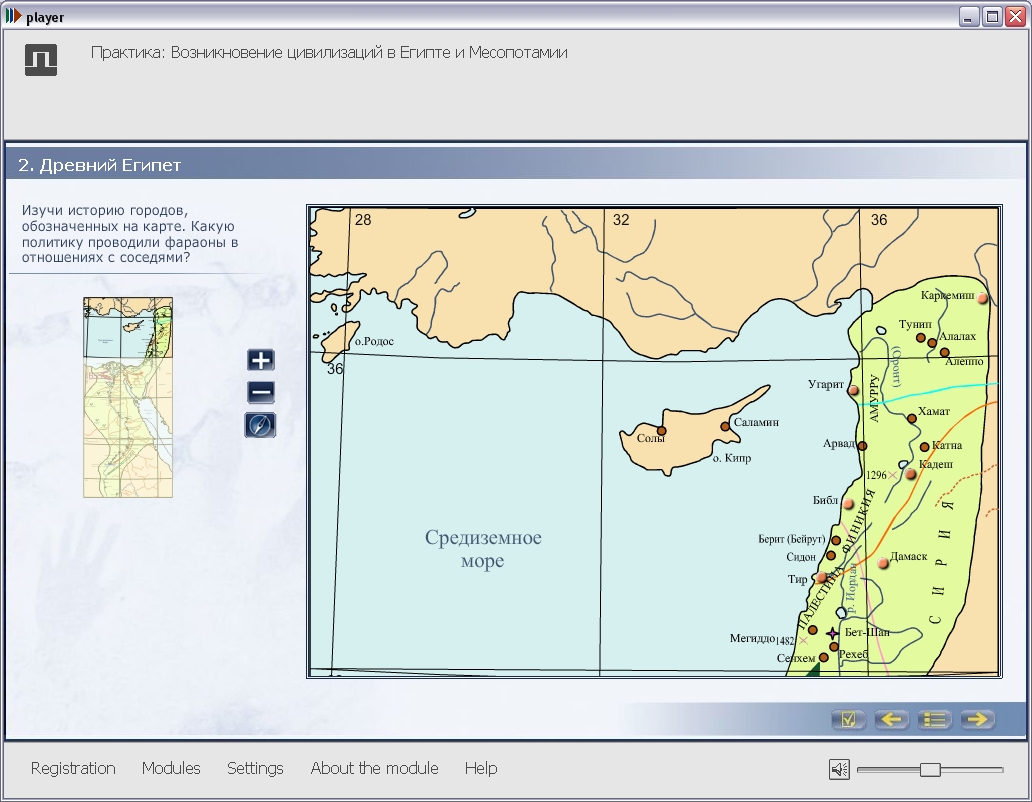
Task: Select the Тир city marker
Action: (821, 578)
